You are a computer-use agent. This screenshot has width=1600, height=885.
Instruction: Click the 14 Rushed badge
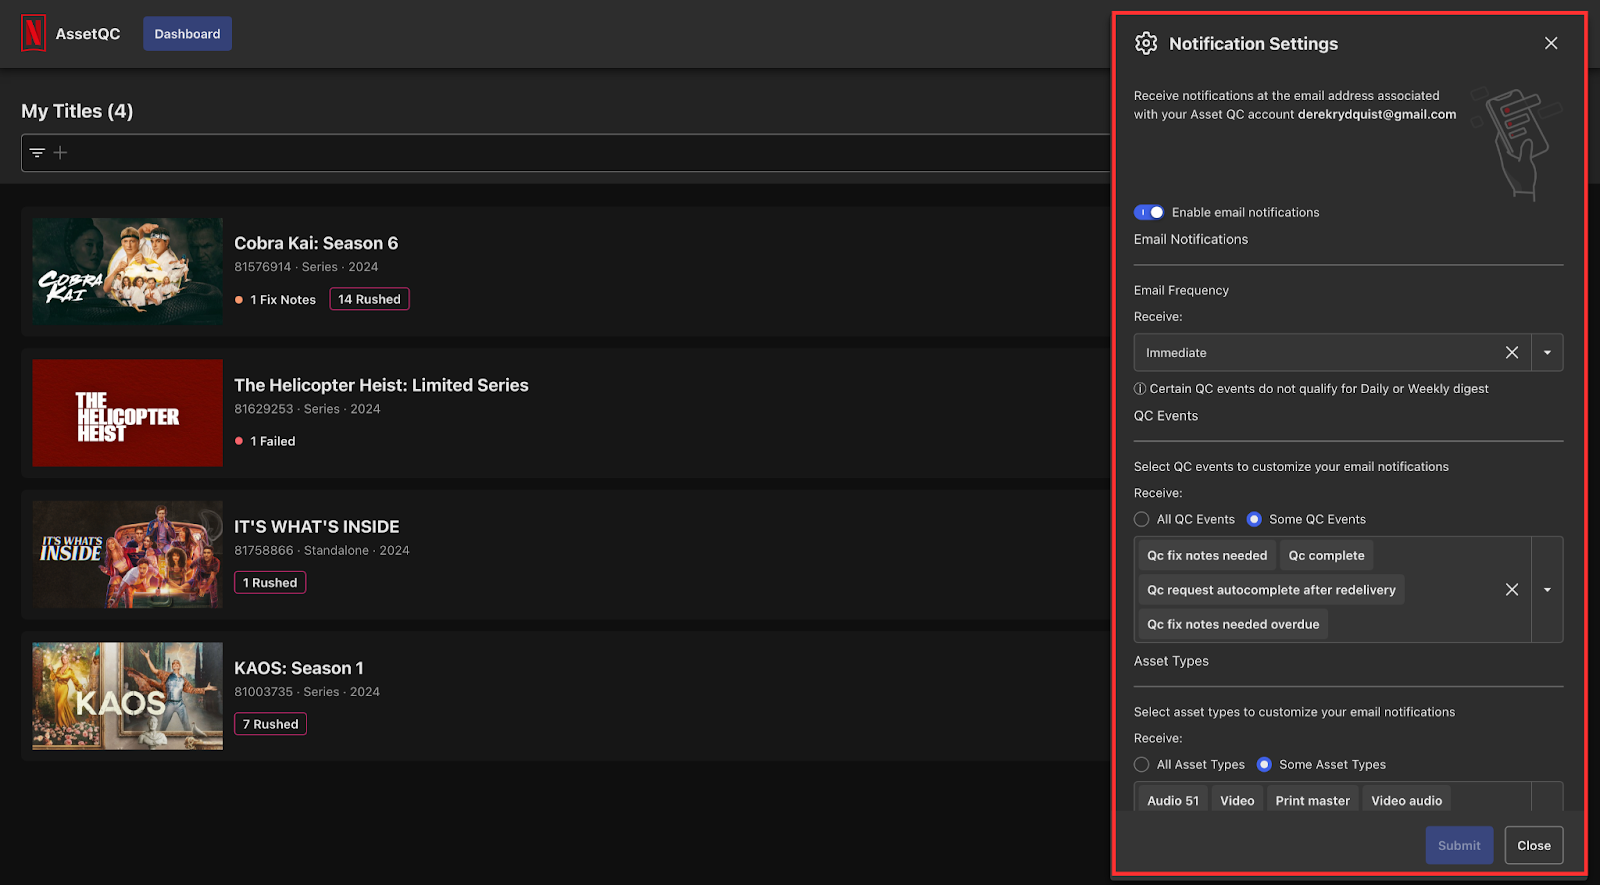(x=369, y=299)
